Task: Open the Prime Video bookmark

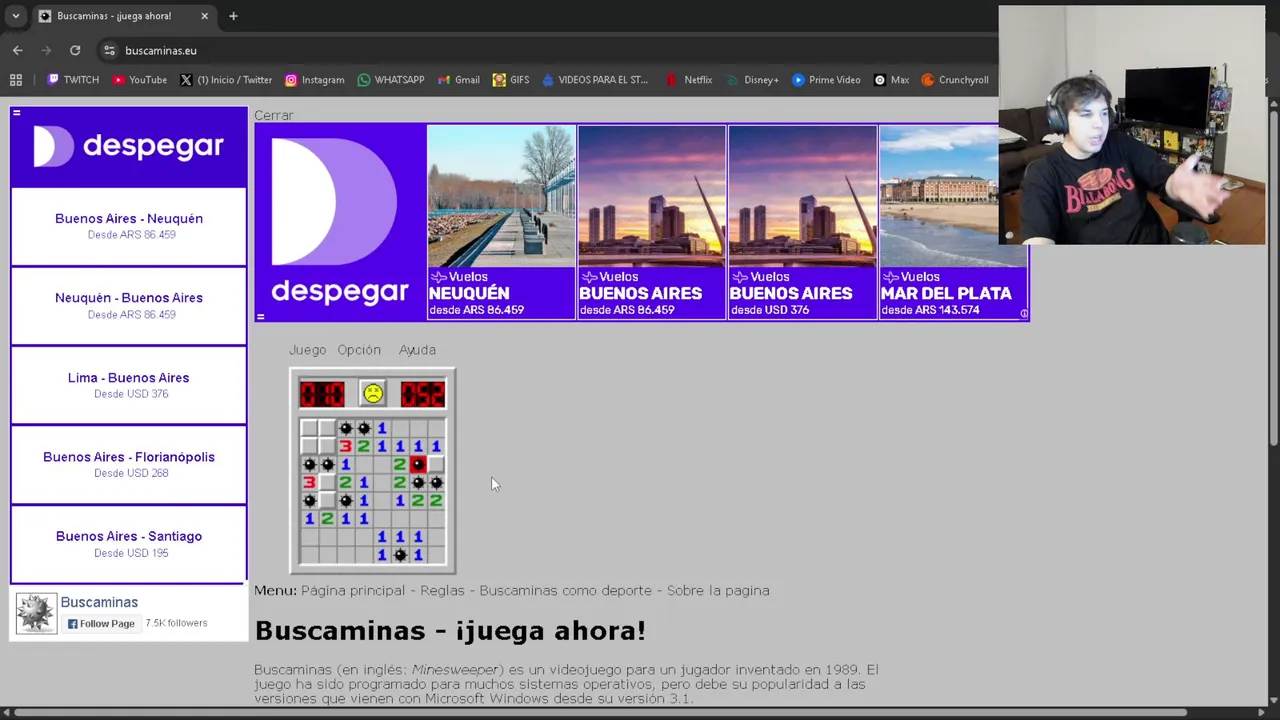Action: 826,80
